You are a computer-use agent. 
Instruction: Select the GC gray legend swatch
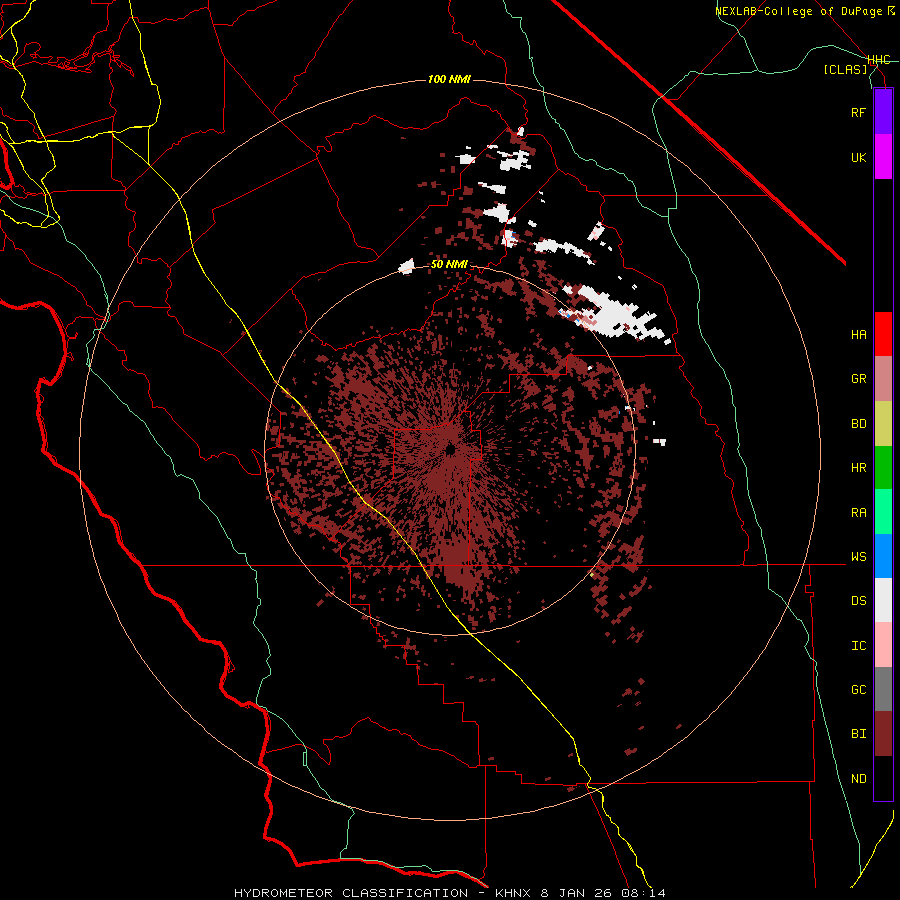coord(883,689)
